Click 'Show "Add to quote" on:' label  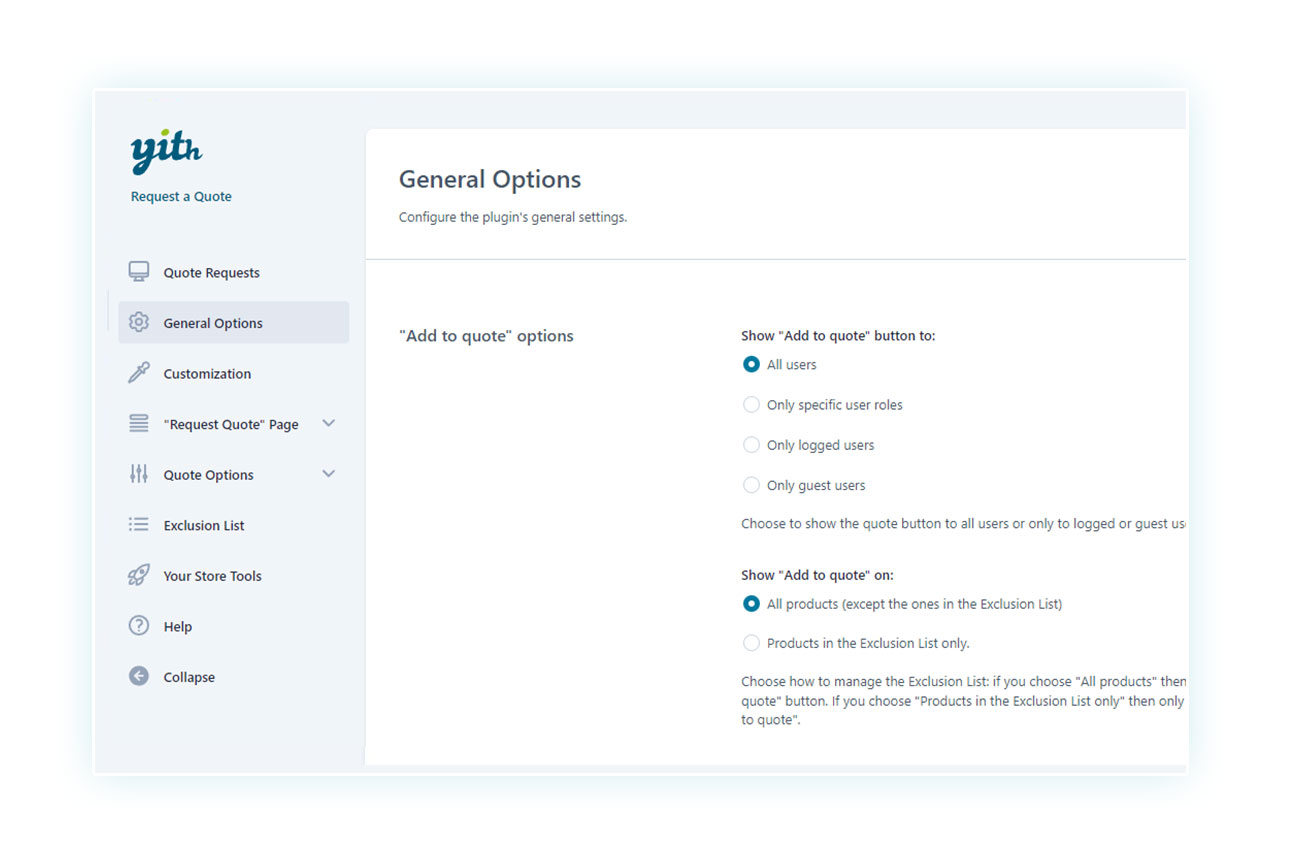[x=817, y=575]
